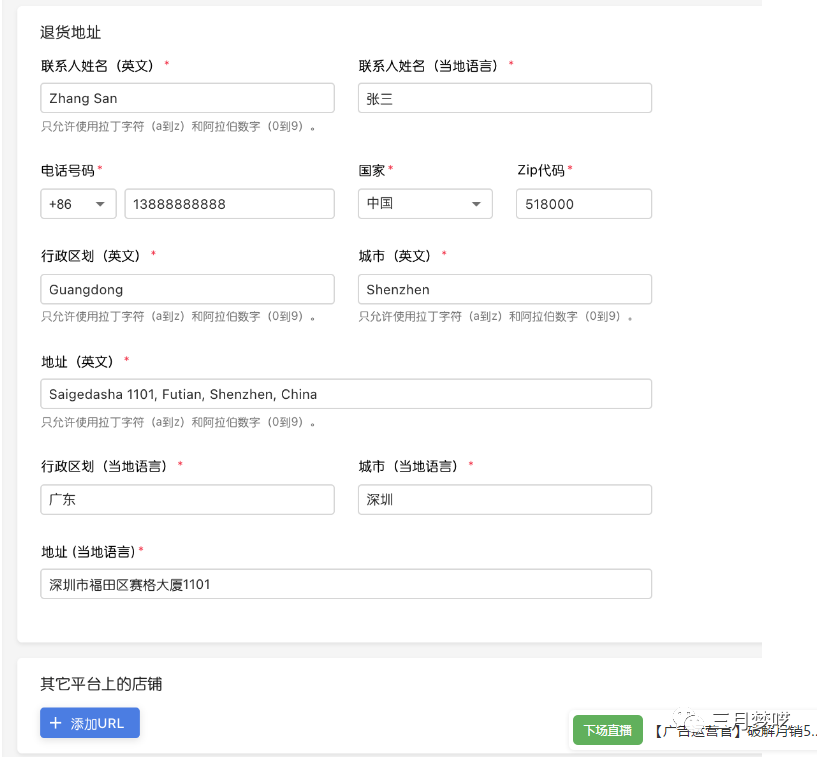The image size is (817, 757).
Task: Open the +86 country code dropdown
Action: tap(78, 204)
